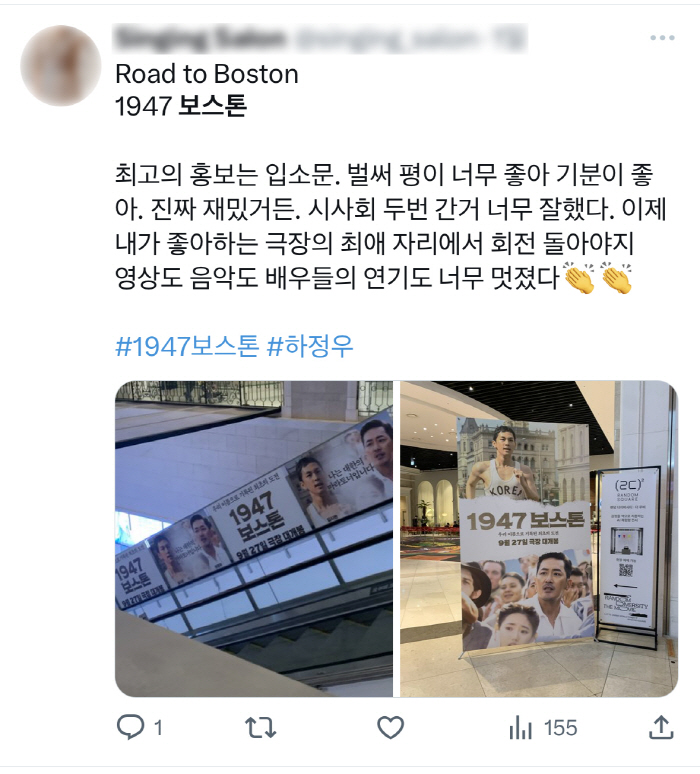
Task: Share the tweet via upload arrow icon
Action: point(661,728)
